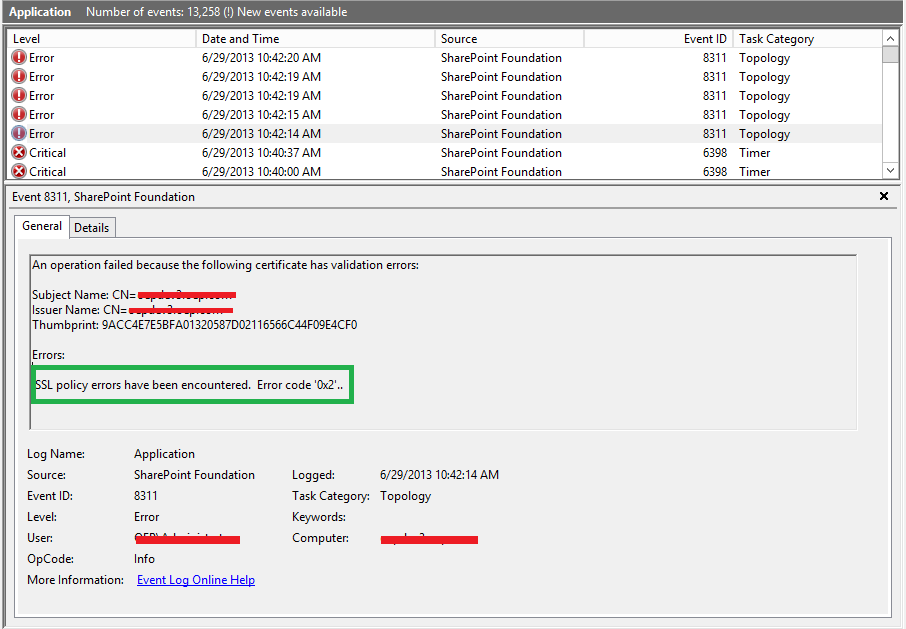Click the event list scrollbar up arrow

890,39
